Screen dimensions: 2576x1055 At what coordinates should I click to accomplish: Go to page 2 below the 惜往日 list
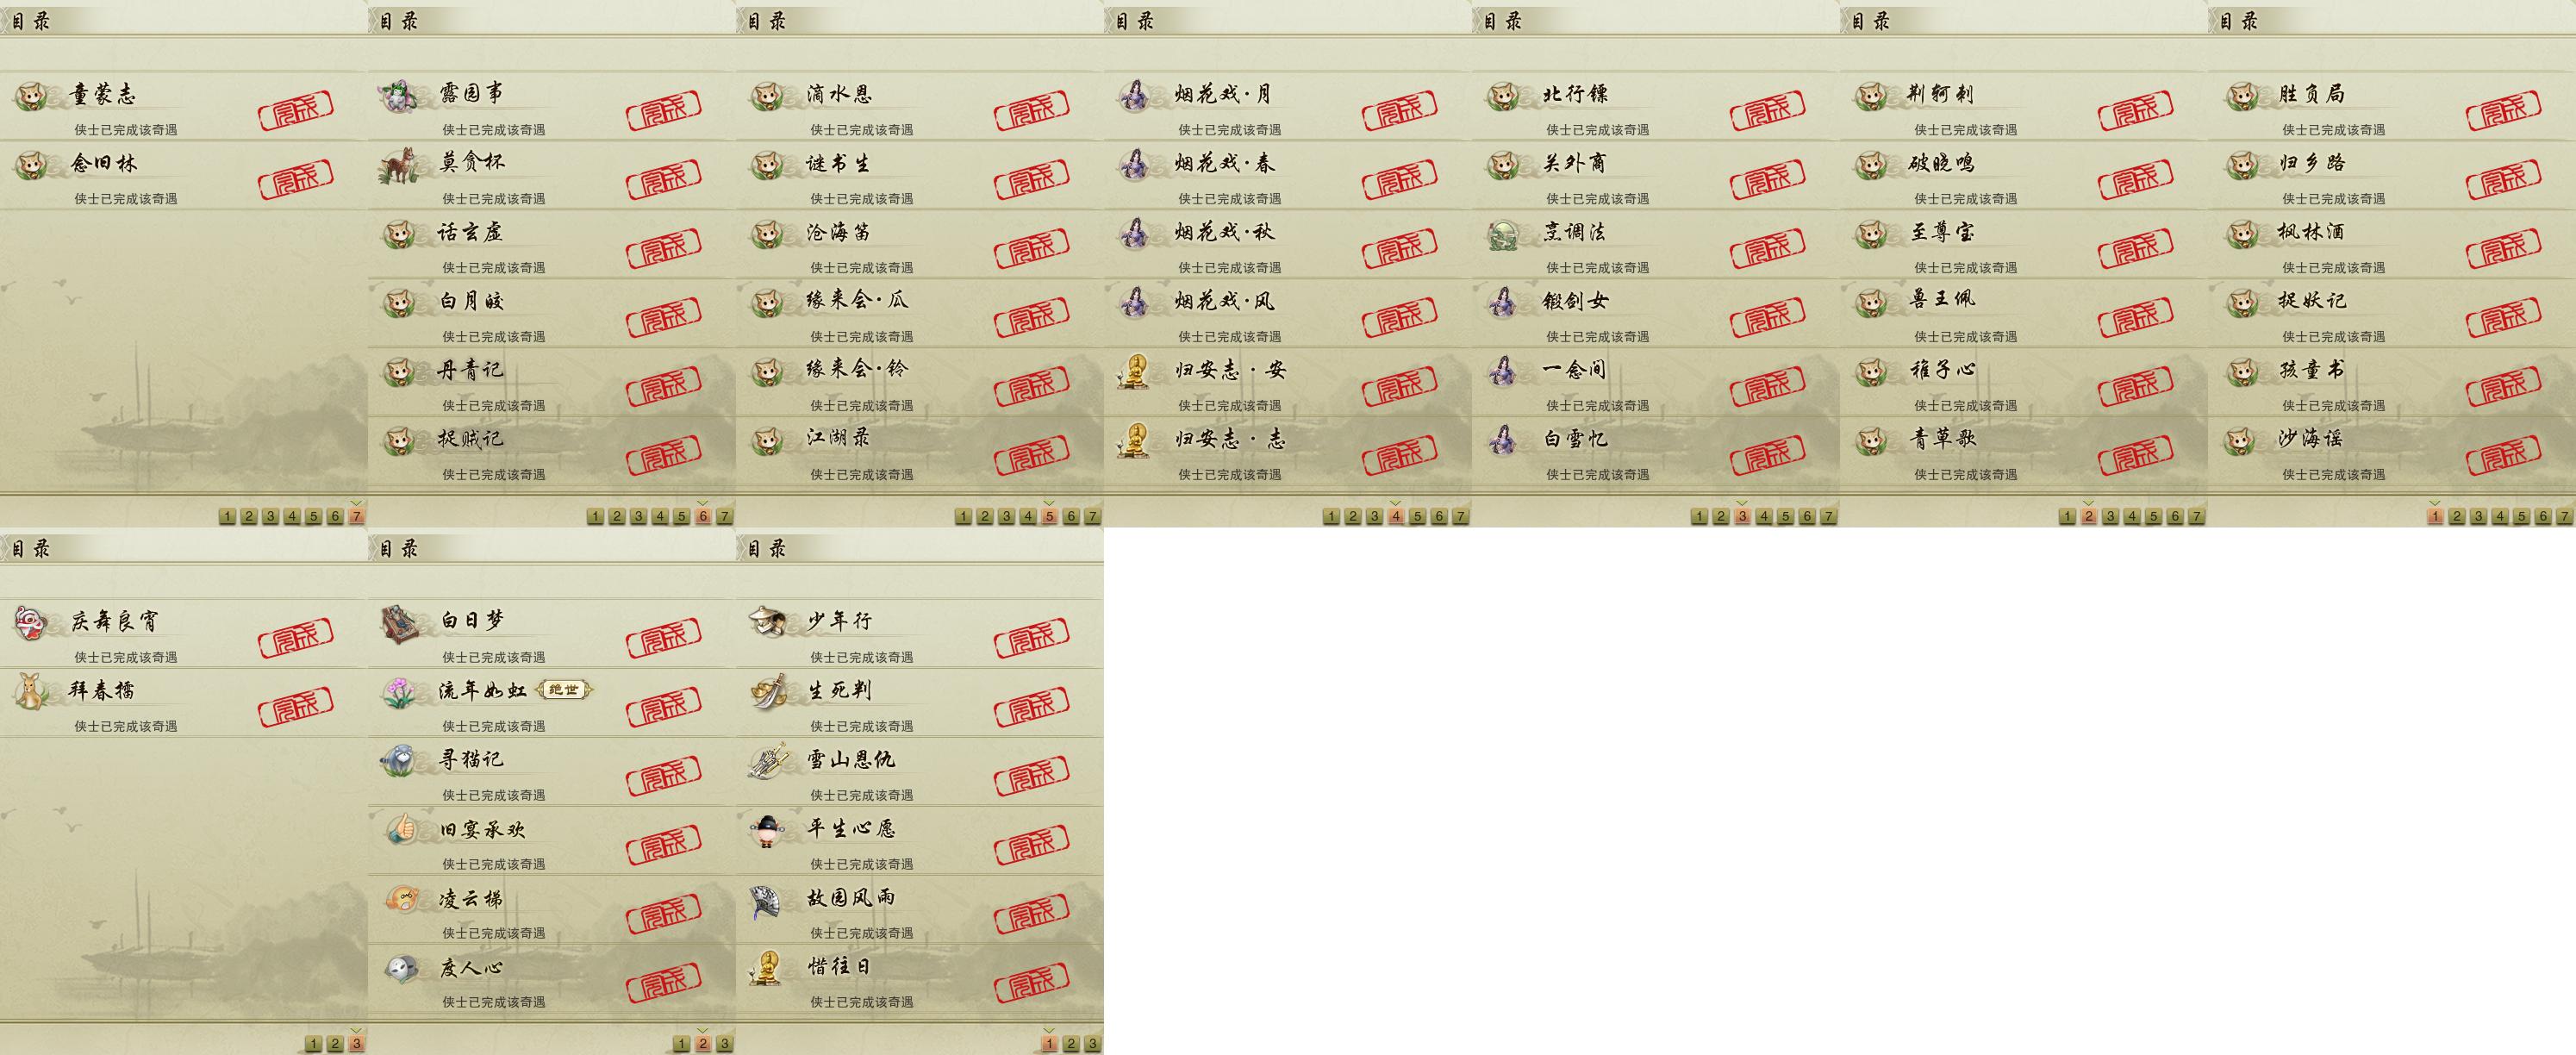tap(1070, 1043)
